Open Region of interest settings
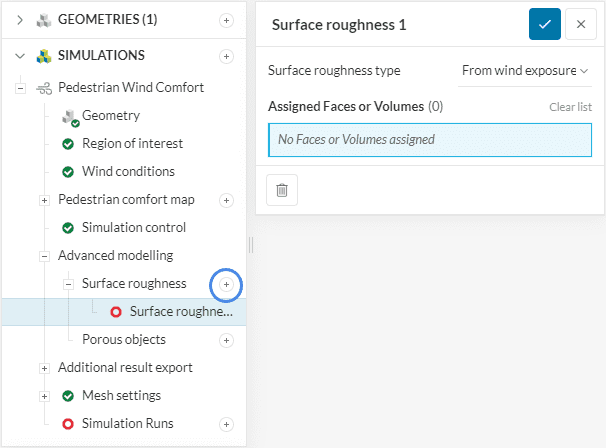The image size is (606, 448). (x=132, y=144)
